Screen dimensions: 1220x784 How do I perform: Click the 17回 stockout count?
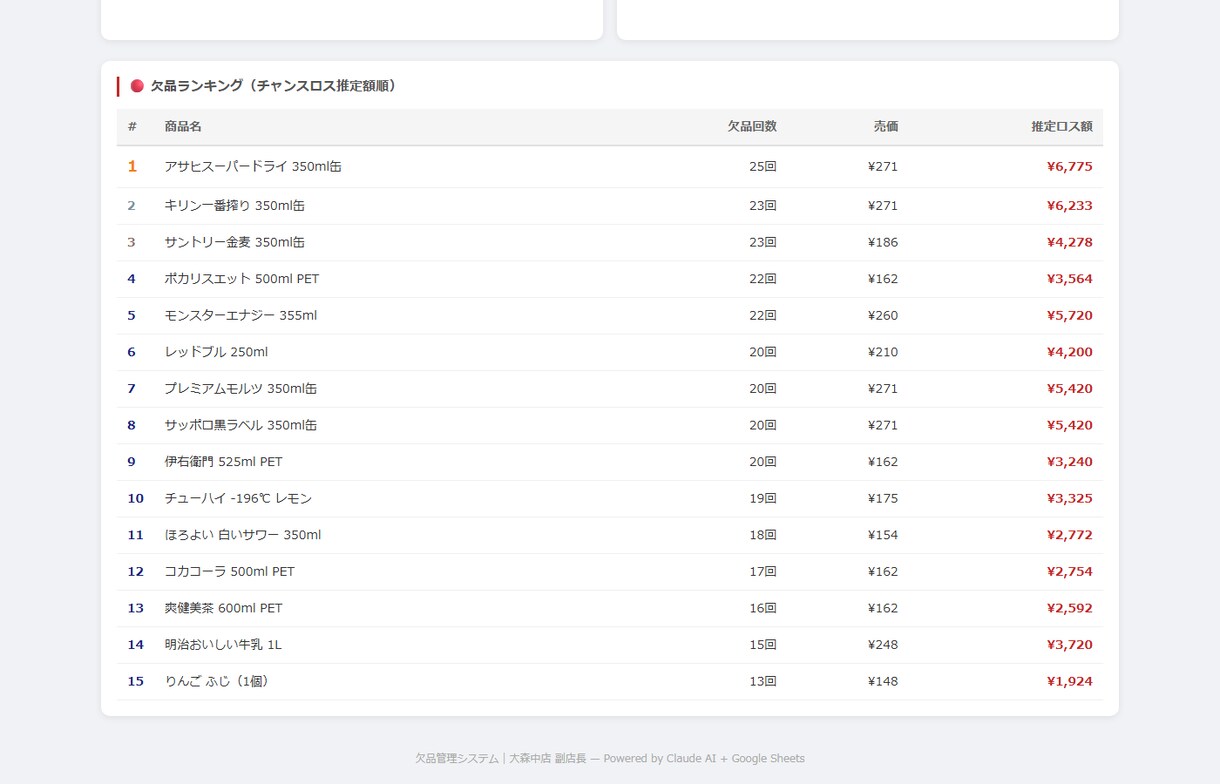pos(763,572)
